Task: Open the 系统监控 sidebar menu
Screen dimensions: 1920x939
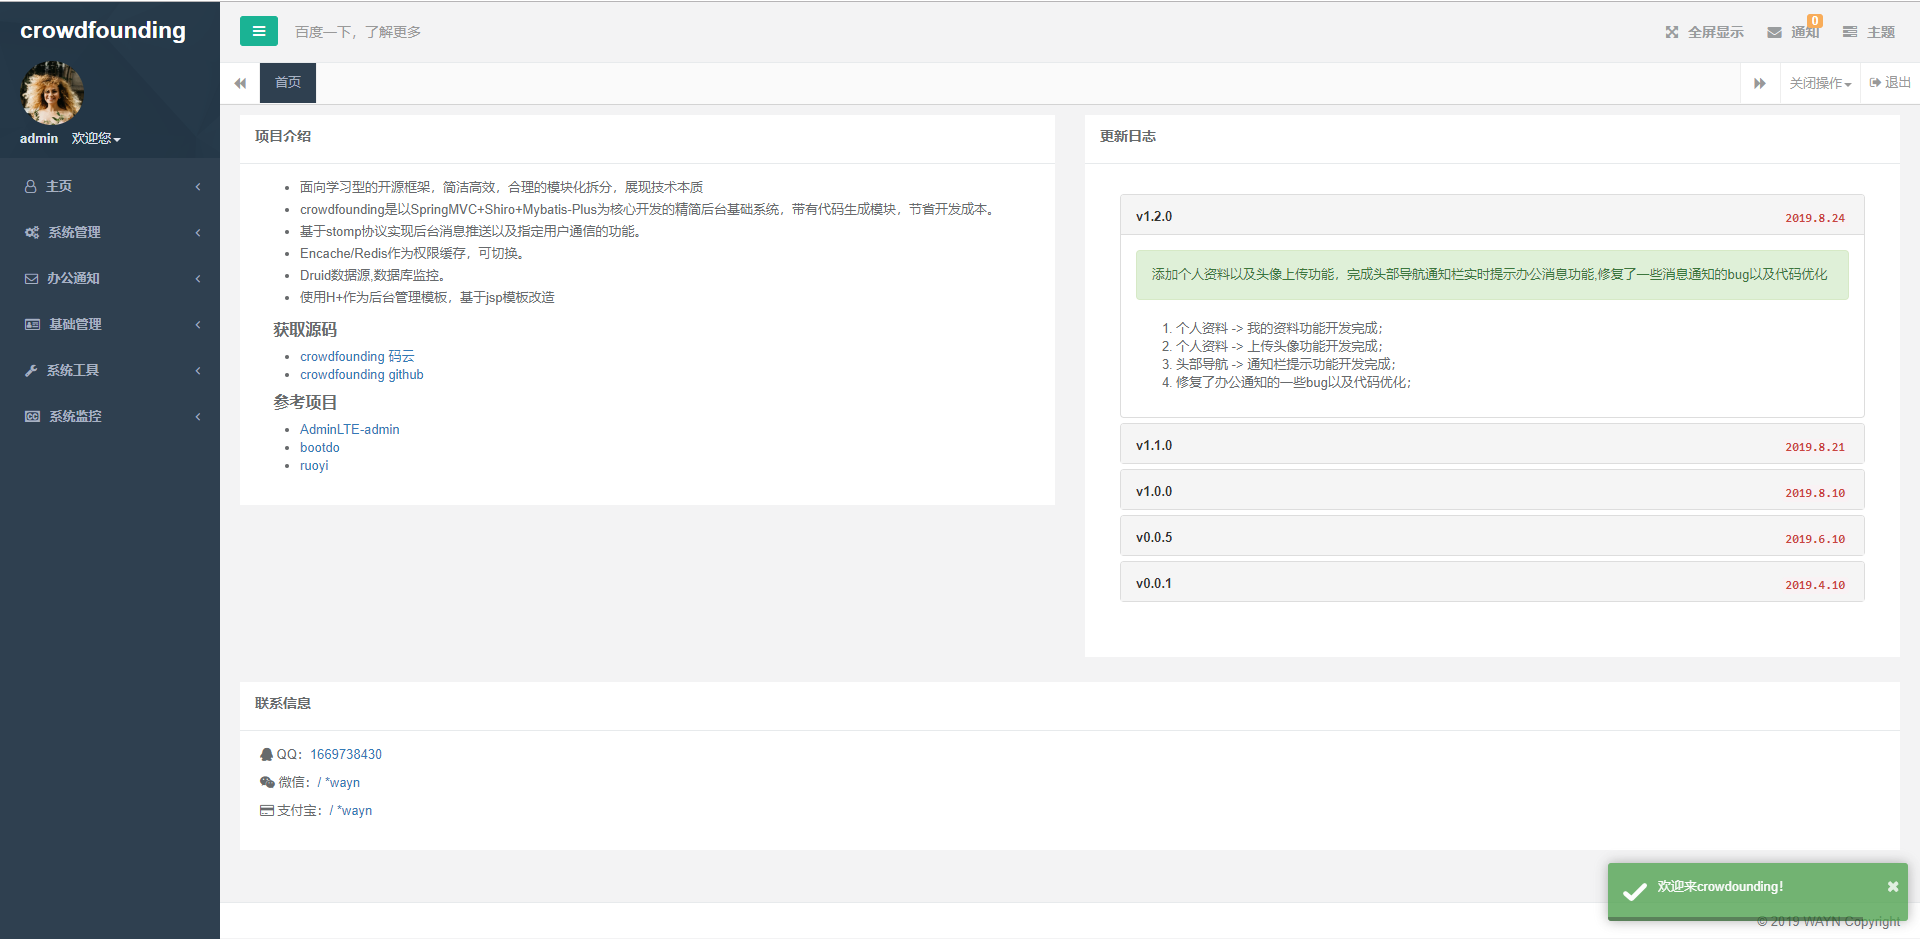Action: 110,416
